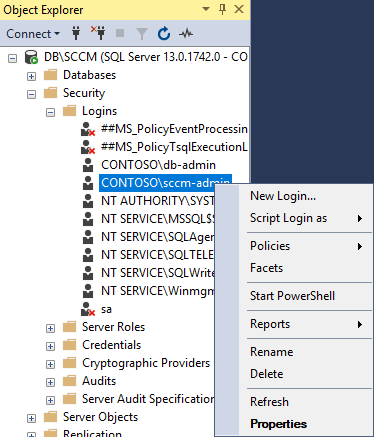Click the NT AUTHORITY\SYSTEM login icon
This screenshot has width=374, height=437.
88,201
